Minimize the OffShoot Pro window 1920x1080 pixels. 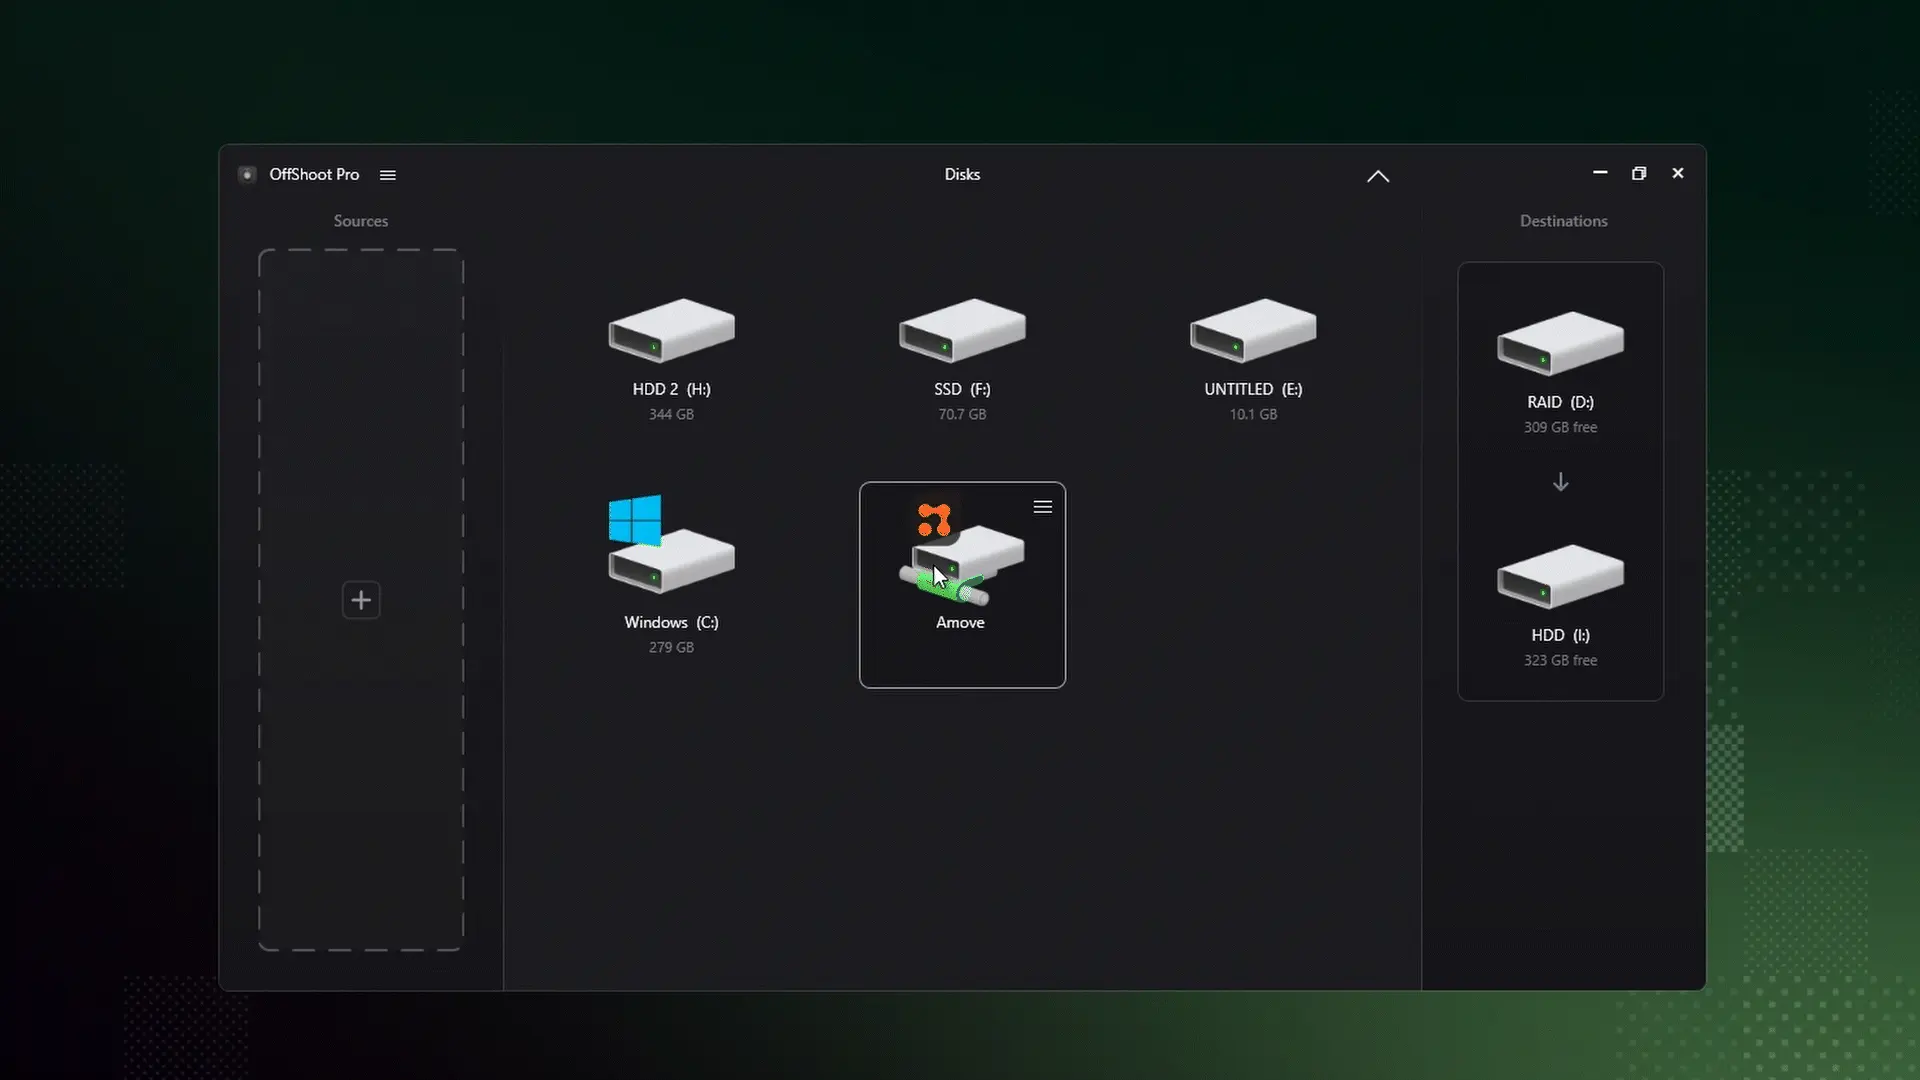coord(1600,173)
